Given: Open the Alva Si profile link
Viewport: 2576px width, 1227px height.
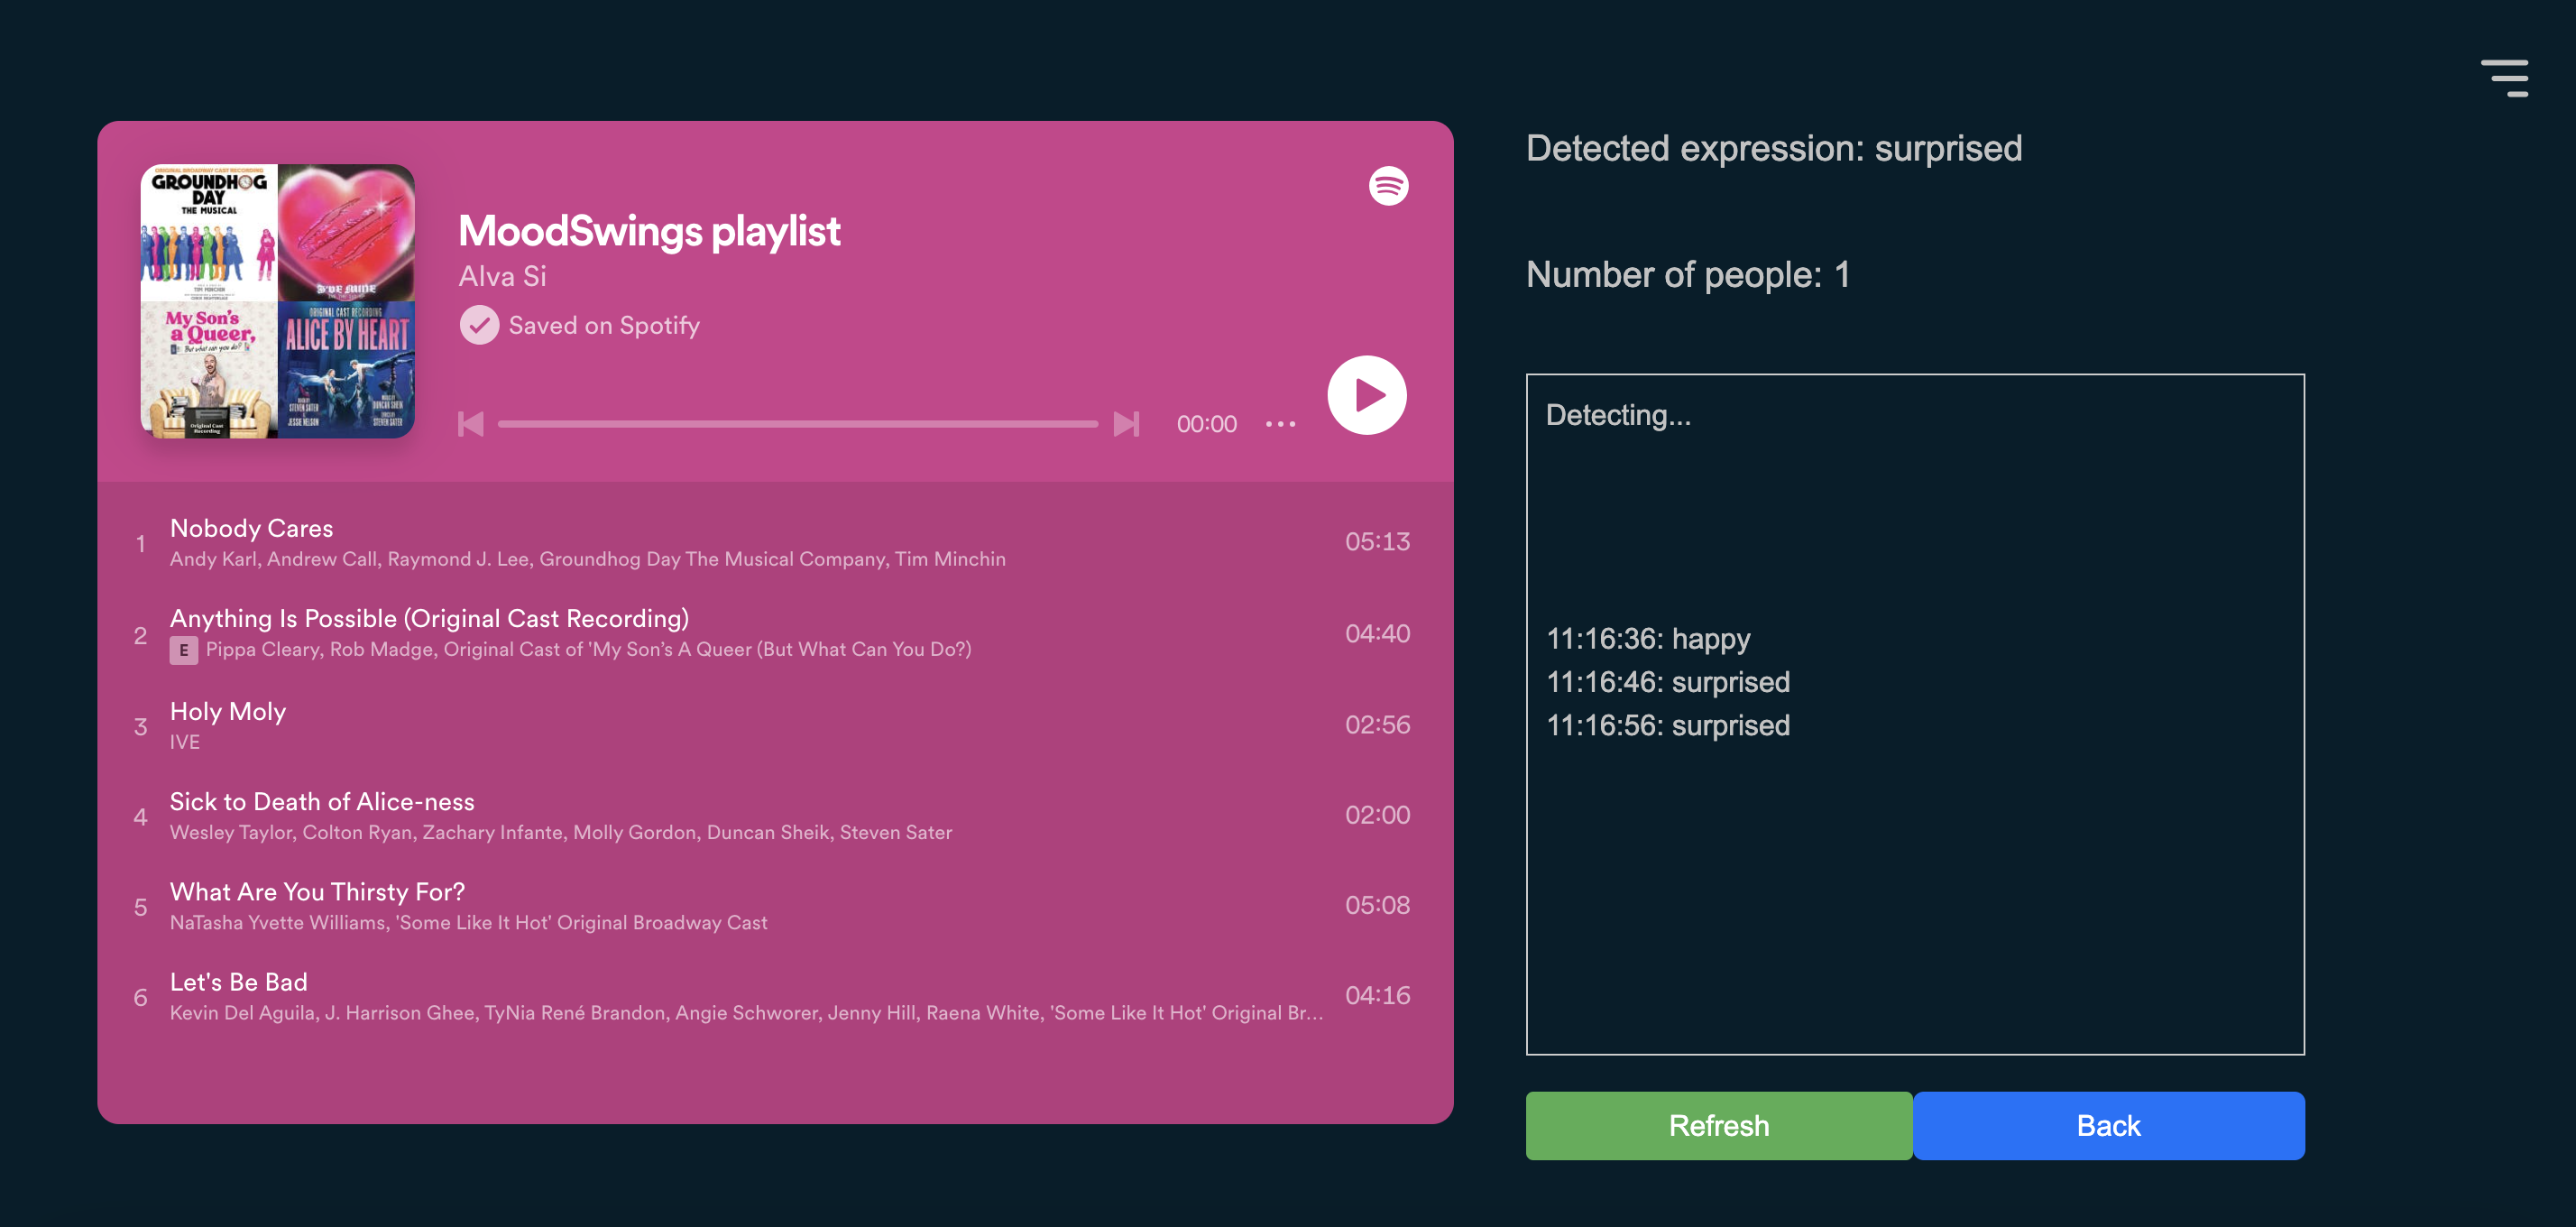Looking at the screenshot, I should [x=502, y=276].
